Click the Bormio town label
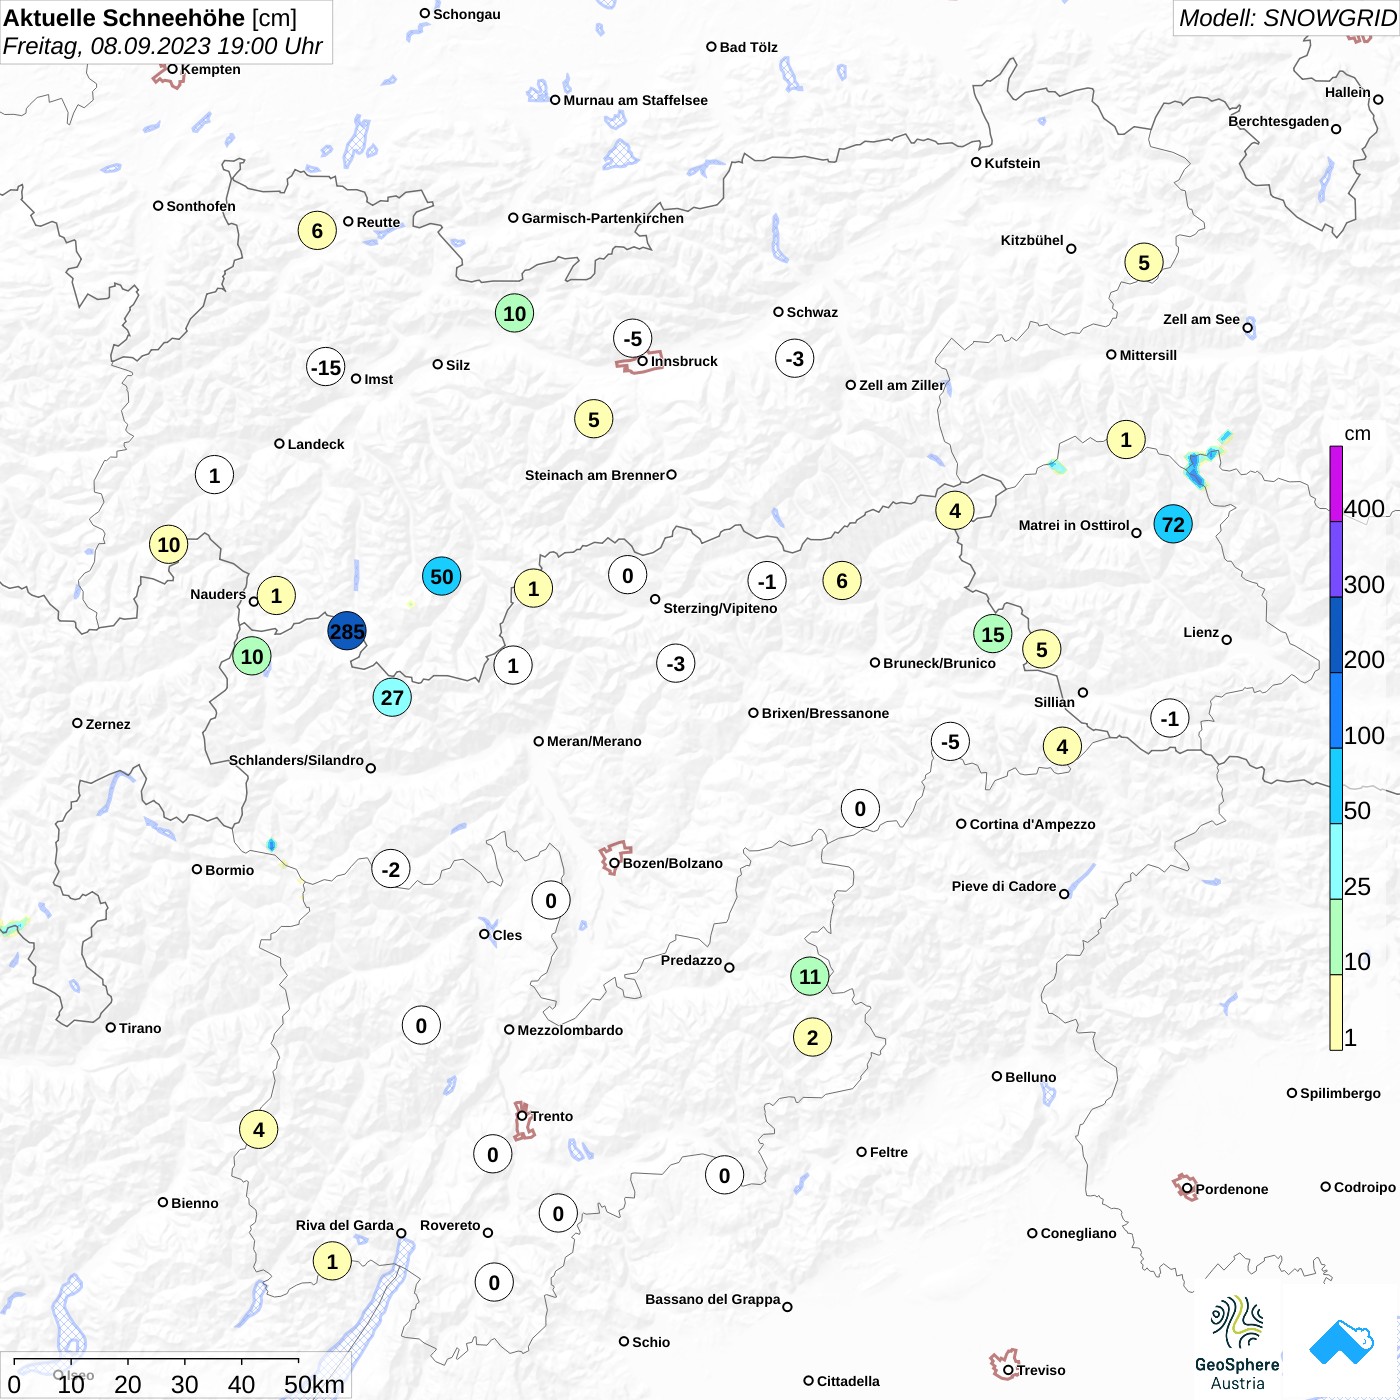The height and width of the screenshot is (1400, 1400). click(230, 870)
